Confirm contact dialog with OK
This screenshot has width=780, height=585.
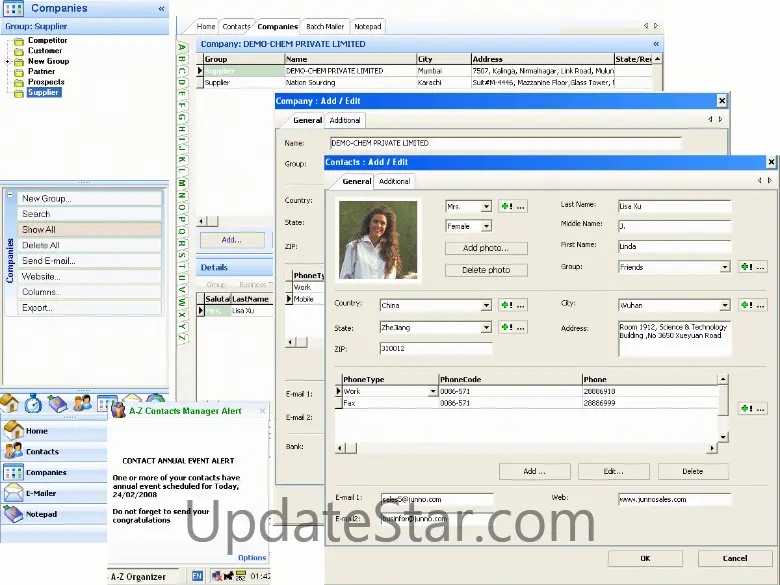645,558
